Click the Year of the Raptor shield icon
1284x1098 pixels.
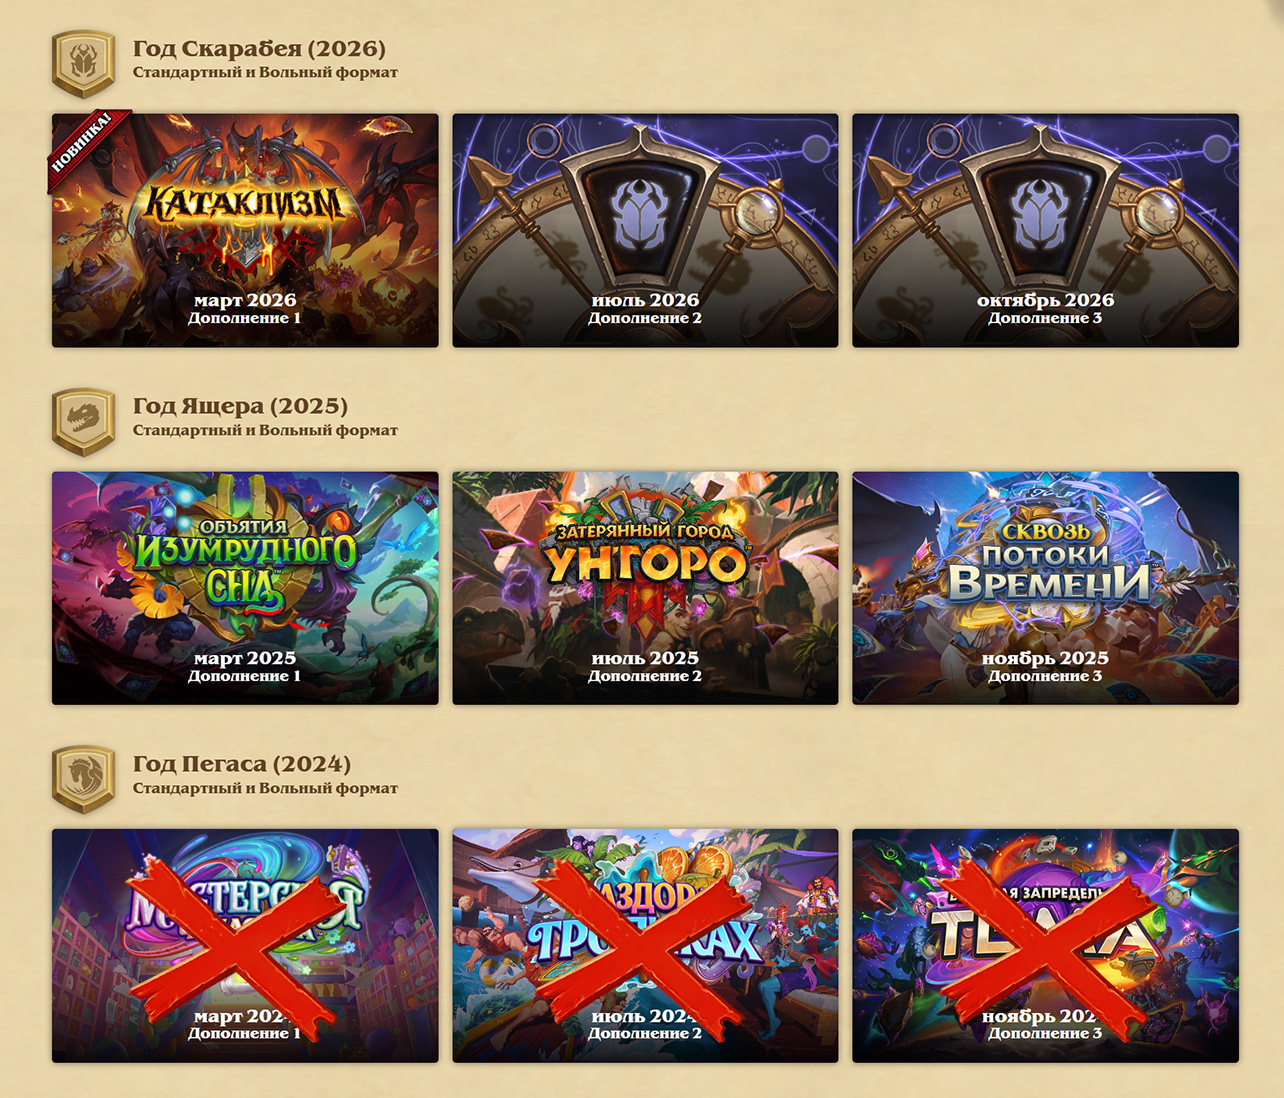tap(84, 422)
